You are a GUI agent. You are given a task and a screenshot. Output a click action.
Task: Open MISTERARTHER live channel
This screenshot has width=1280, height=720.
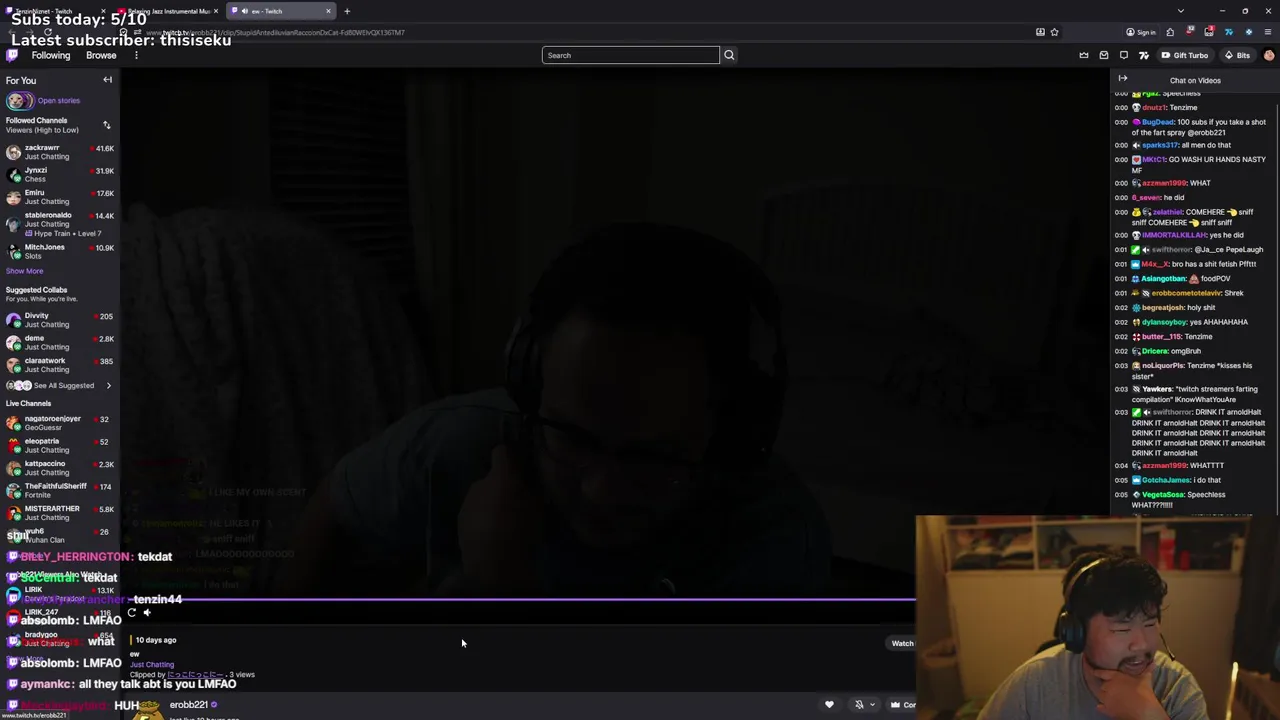(x=60, y=513)
